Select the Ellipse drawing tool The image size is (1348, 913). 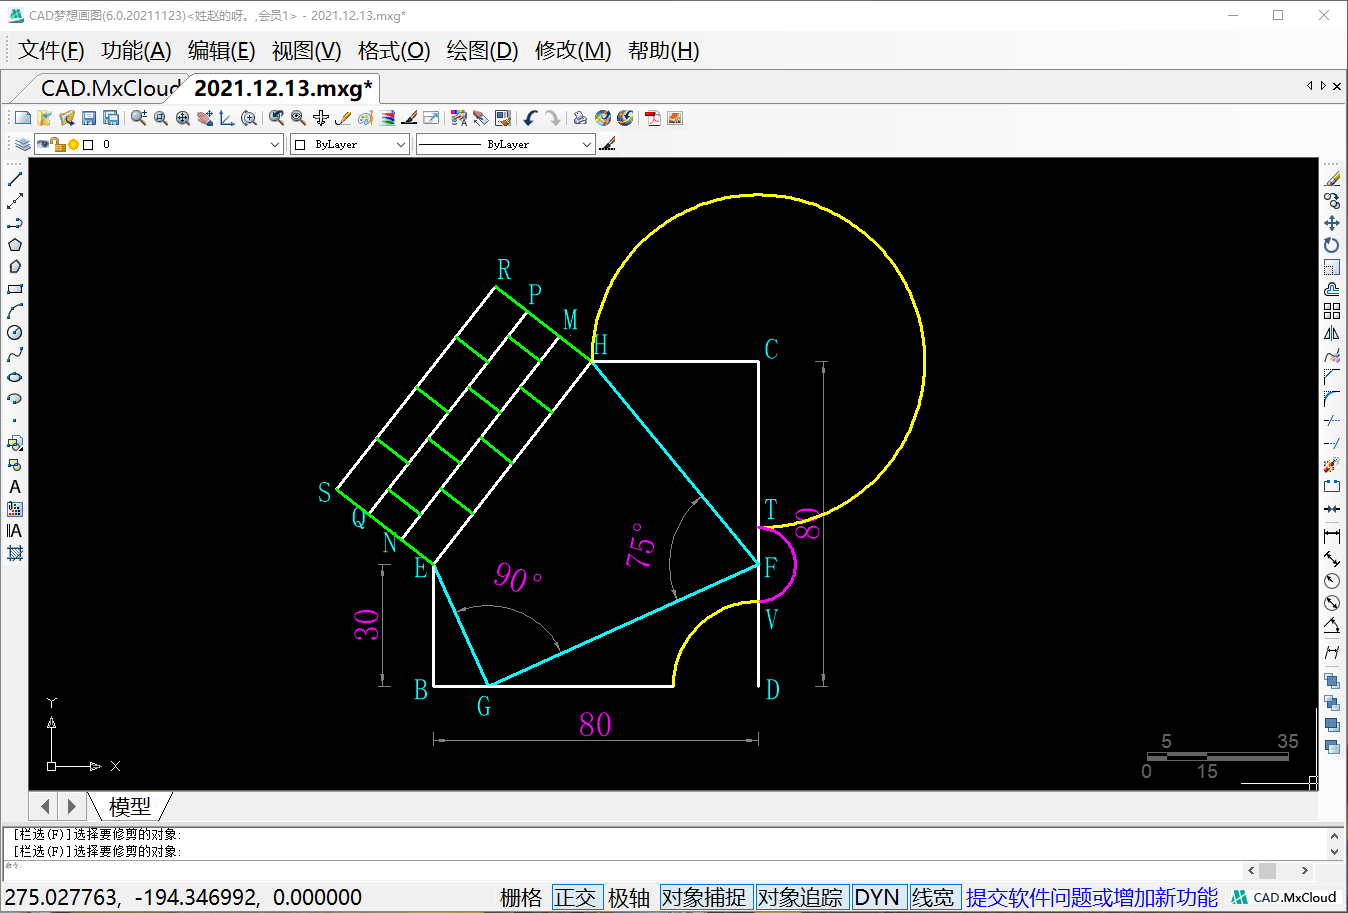tap(15, 377)
